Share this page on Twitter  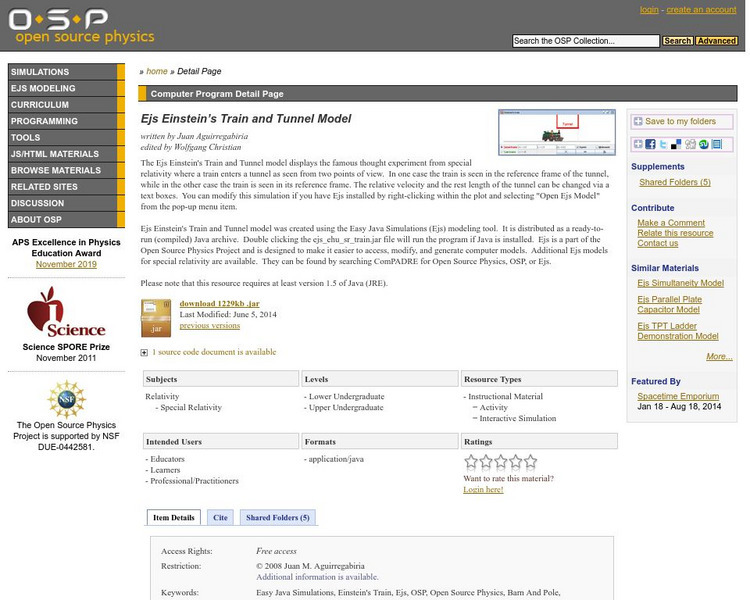tap(663, 144)
